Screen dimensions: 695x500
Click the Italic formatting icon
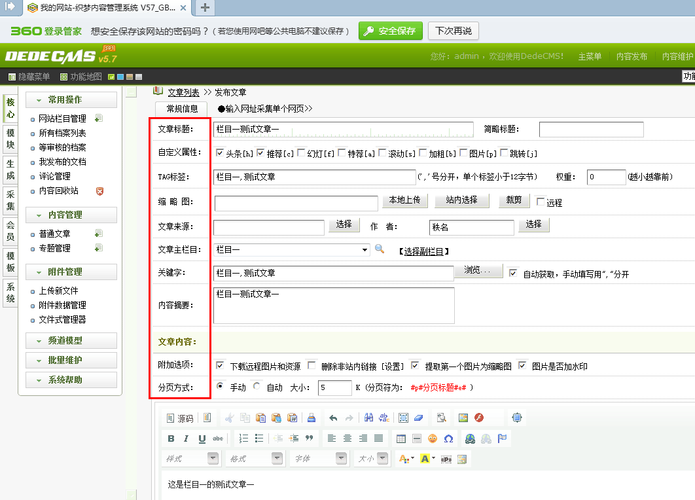[188, 438]
